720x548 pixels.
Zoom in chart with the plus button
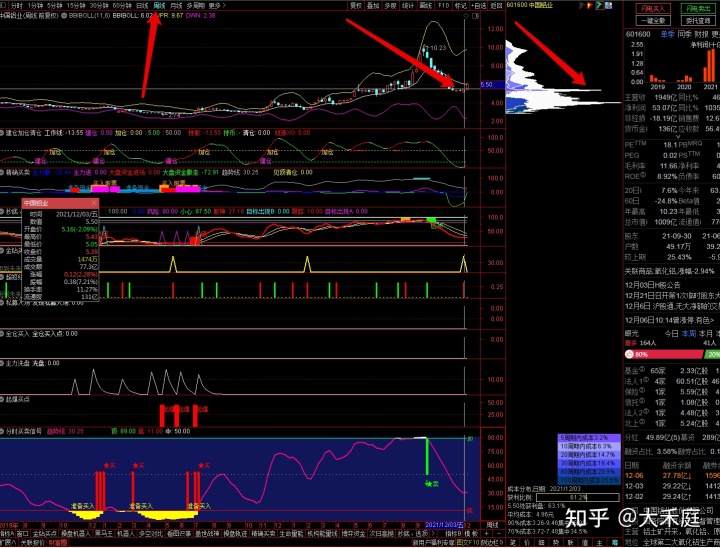(486, 533)
